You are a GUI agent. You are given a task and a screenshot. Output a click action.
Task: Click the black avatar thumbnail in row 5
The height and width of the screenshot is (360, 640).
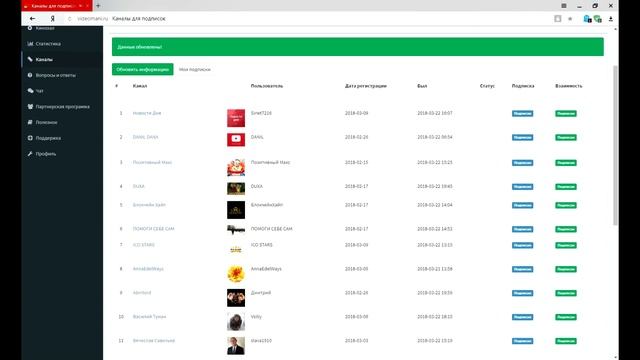click(x=236, y=210)
